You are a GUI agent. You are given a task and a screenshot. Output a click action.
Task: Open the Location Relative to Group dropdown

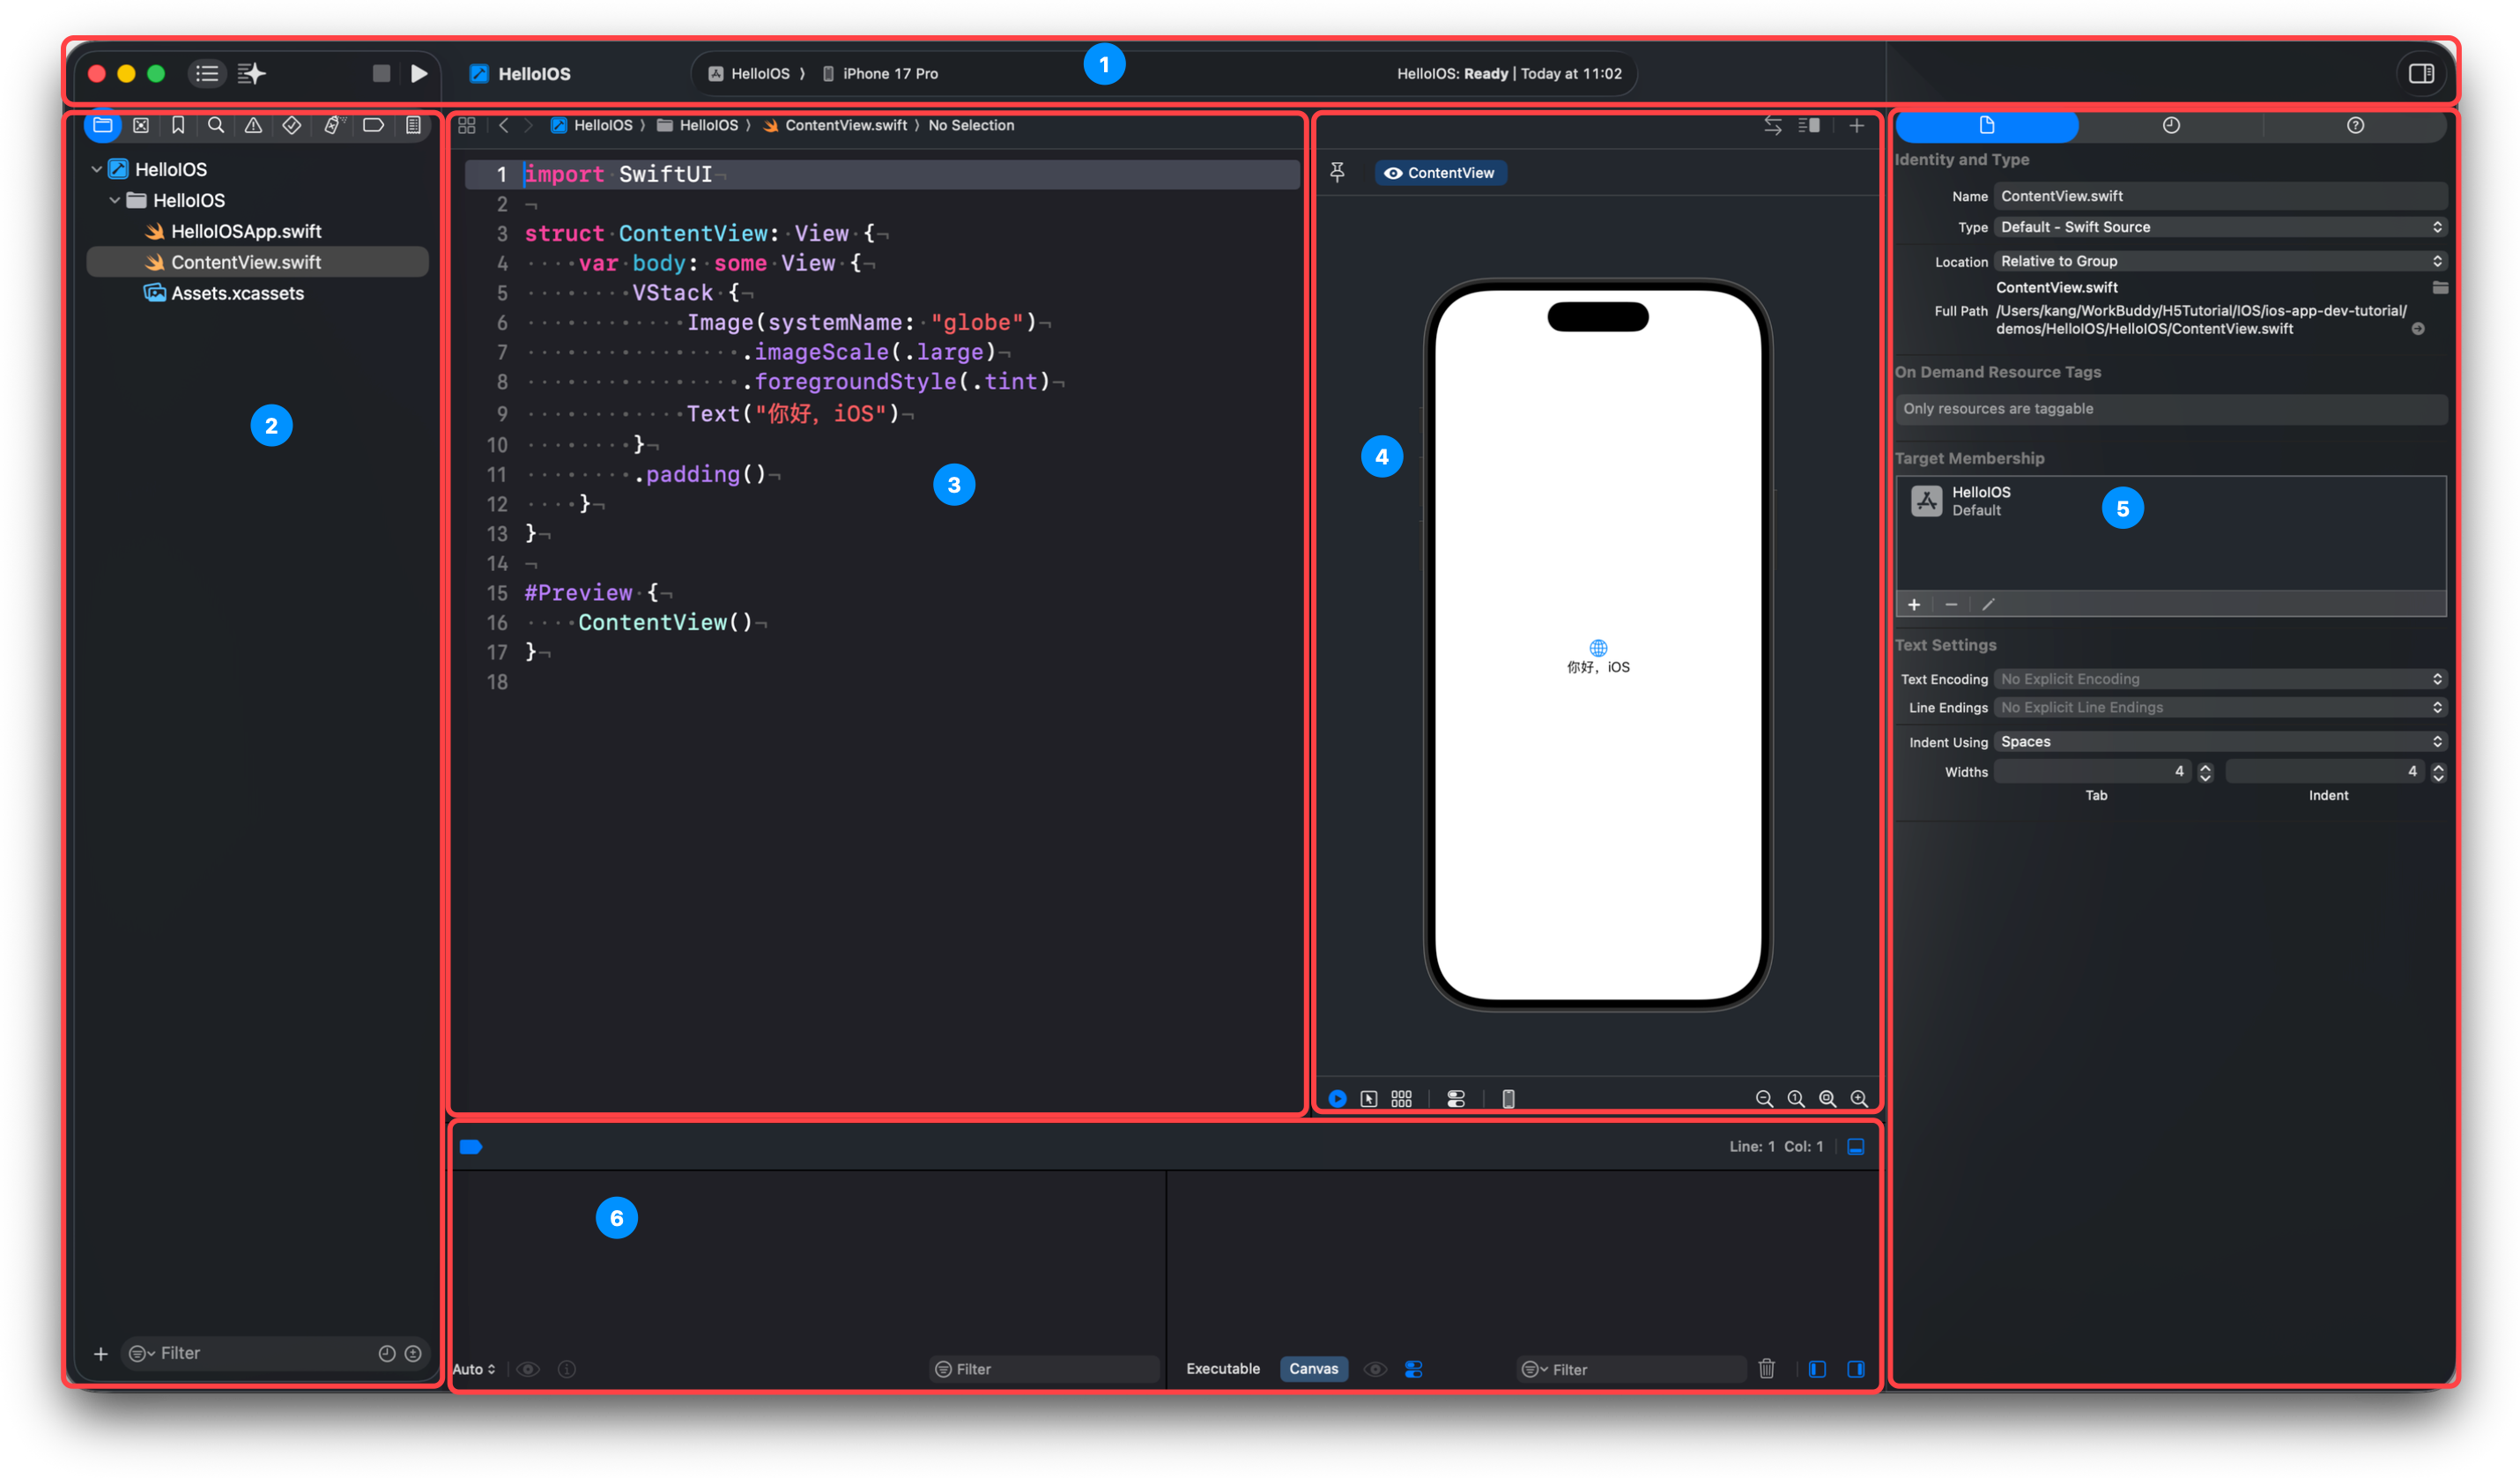(x=2220, y=261)
